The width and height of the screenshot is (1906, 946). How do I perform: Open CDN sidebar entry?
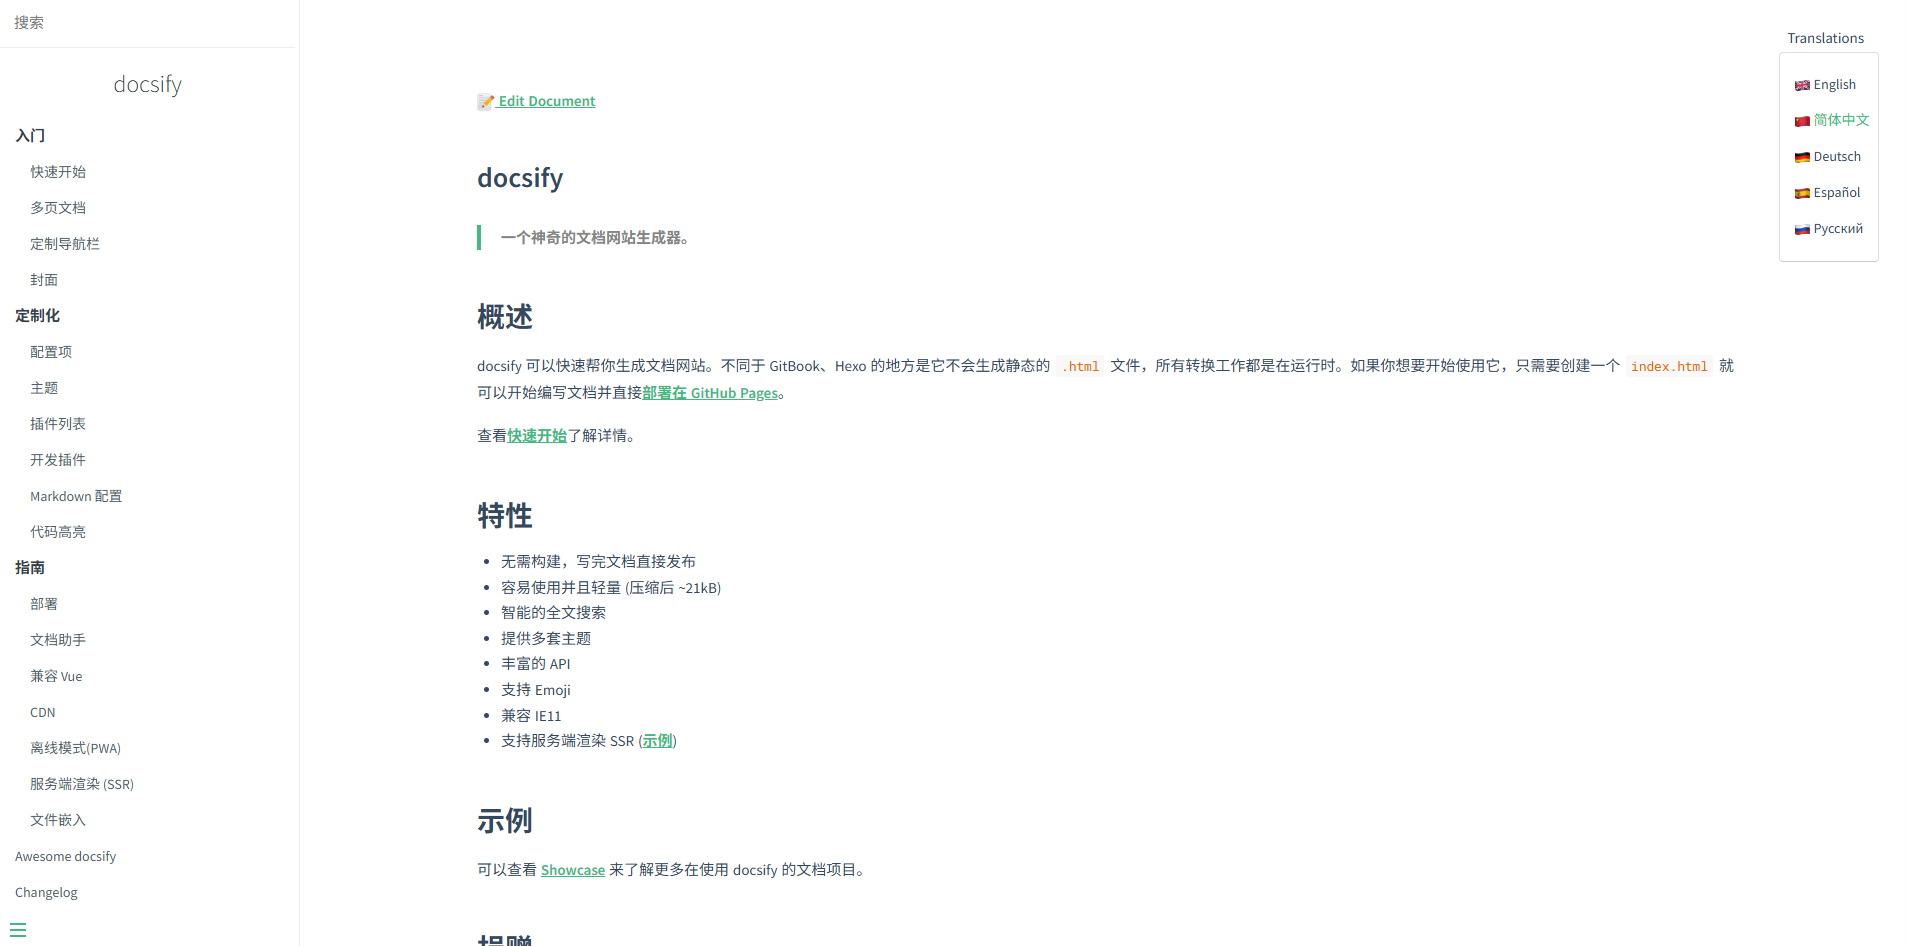click(43, 712)
